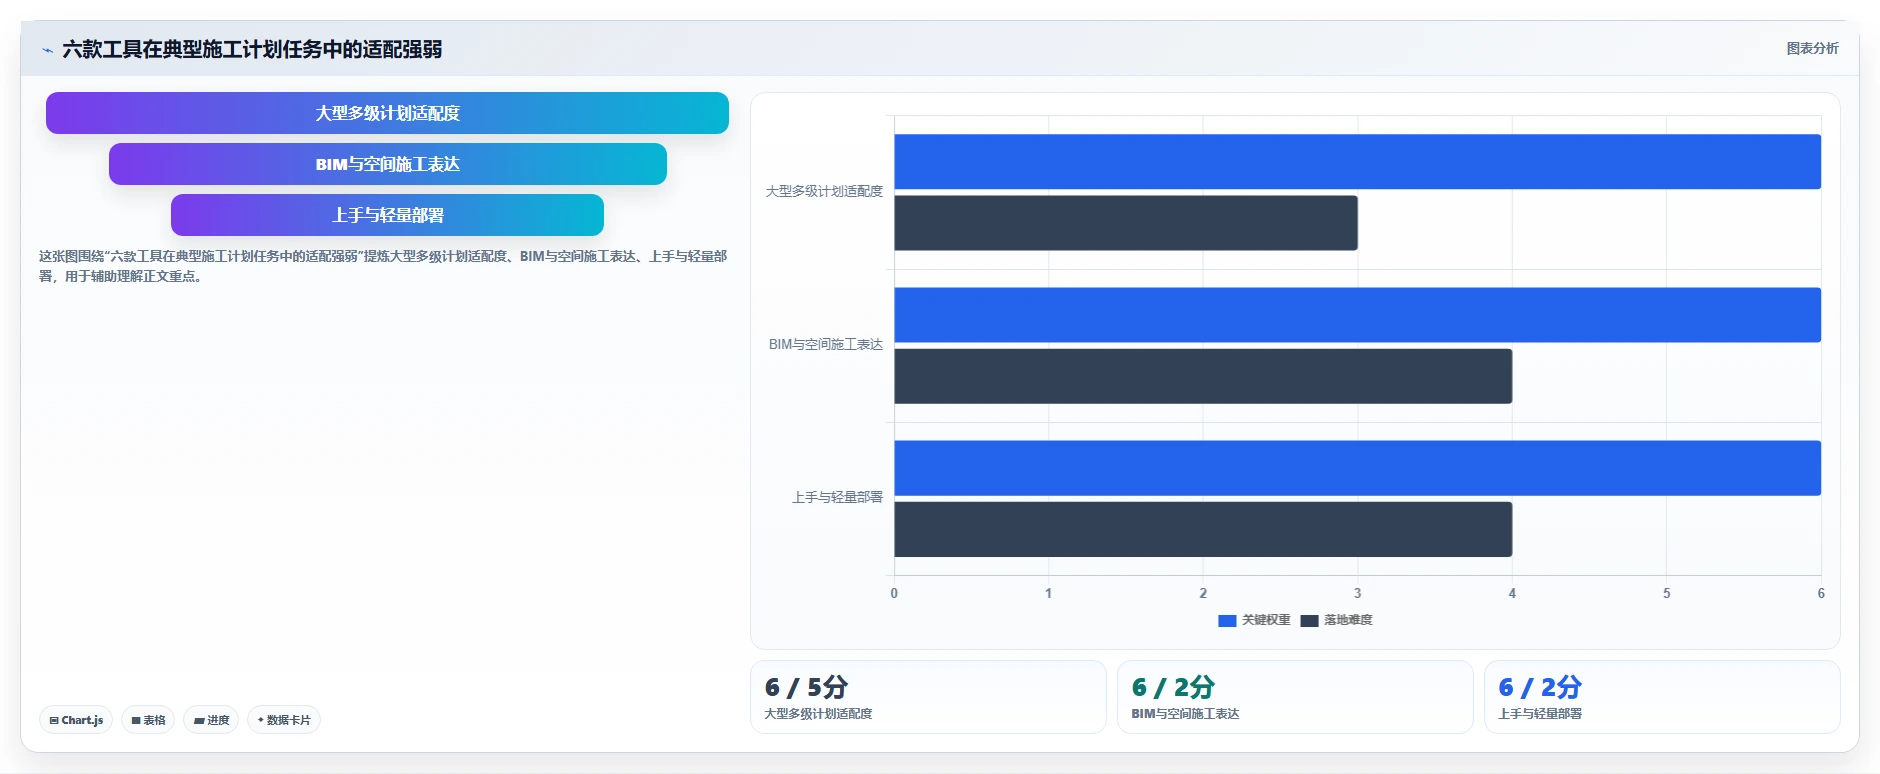This screenshot has width=1880, height=774.
Task: Click the chart axis label 上手与轻量部署
Action: pyautogui.click(x=837, y=497)
